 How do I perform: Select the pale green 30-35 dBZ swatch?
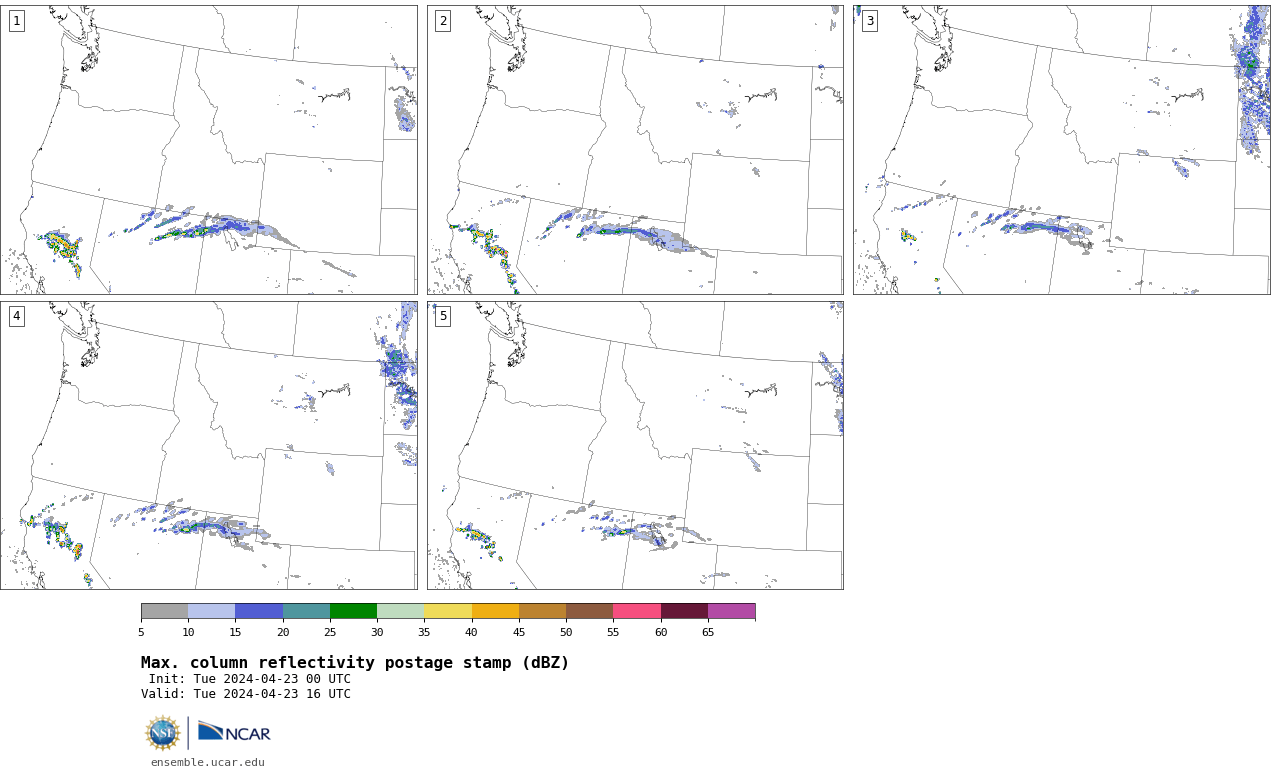[x=400, y=611]
